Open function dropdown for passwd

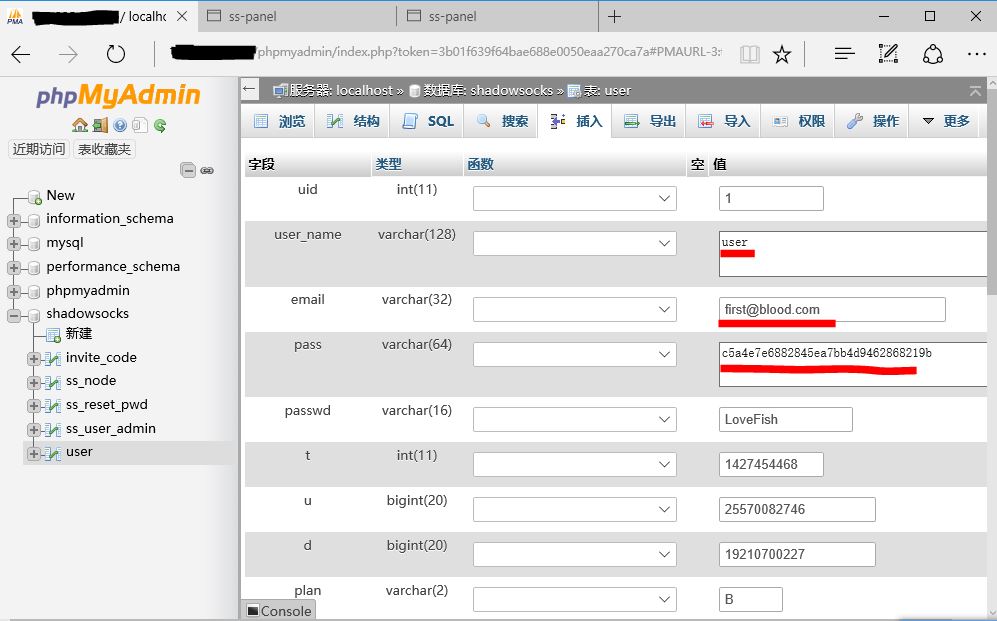(x=575, y=420)
